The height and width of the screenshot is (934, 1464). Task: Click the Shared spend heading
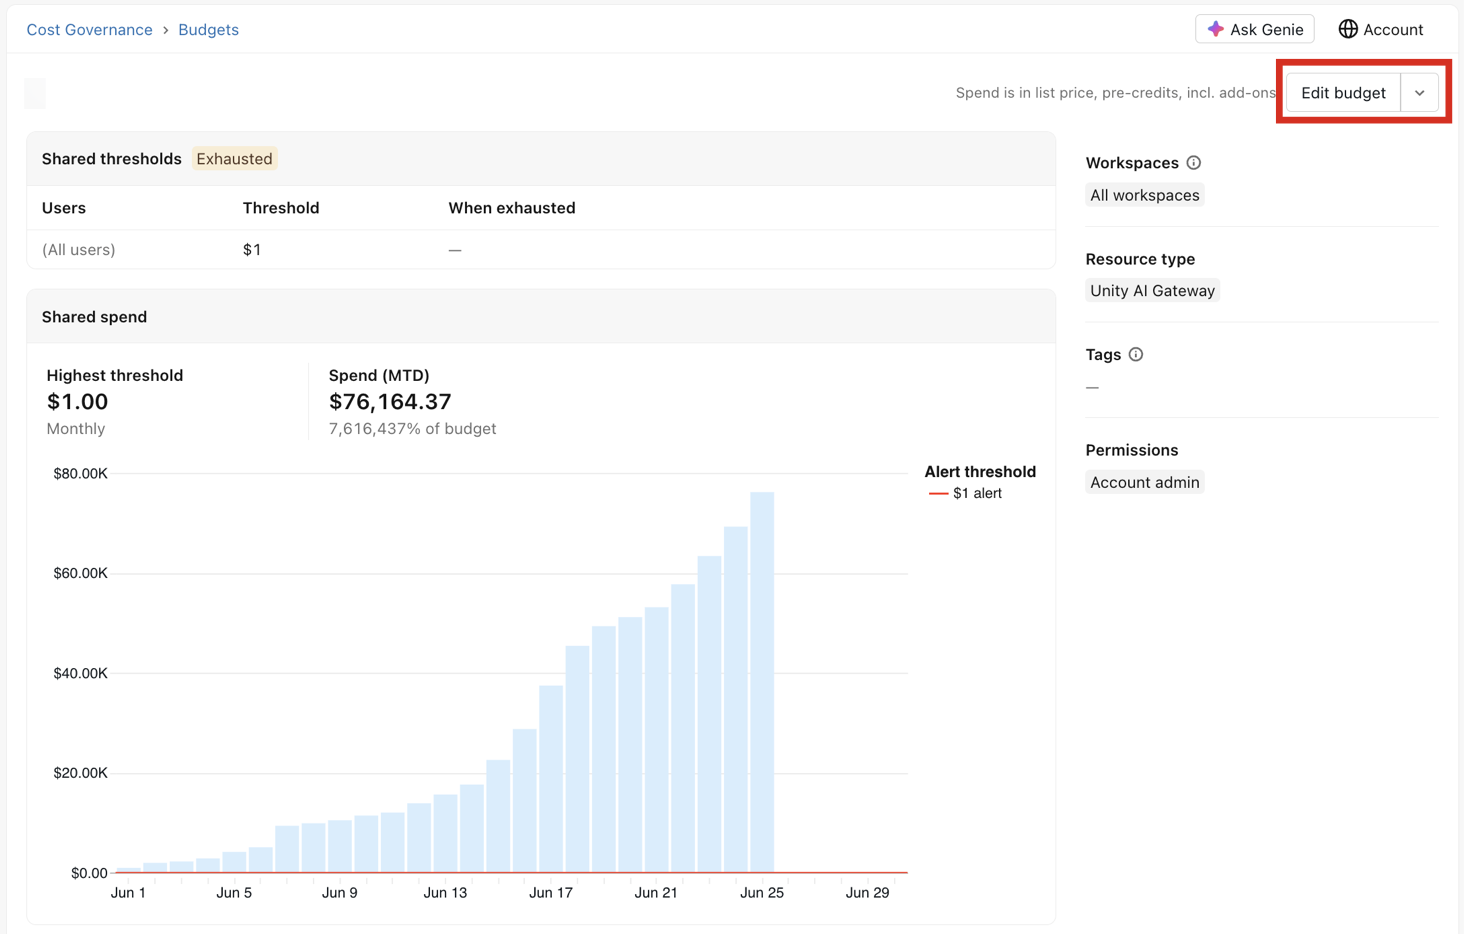click(94, 317)
